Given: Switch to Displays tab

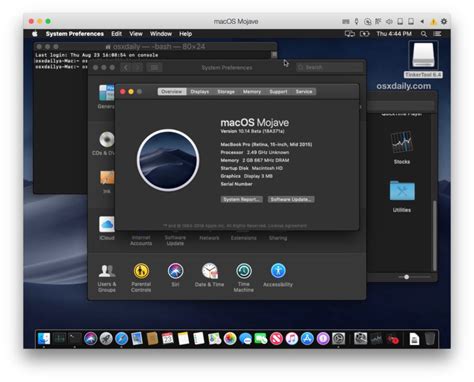Looking at the screenshot, I should tap(200, 92).
